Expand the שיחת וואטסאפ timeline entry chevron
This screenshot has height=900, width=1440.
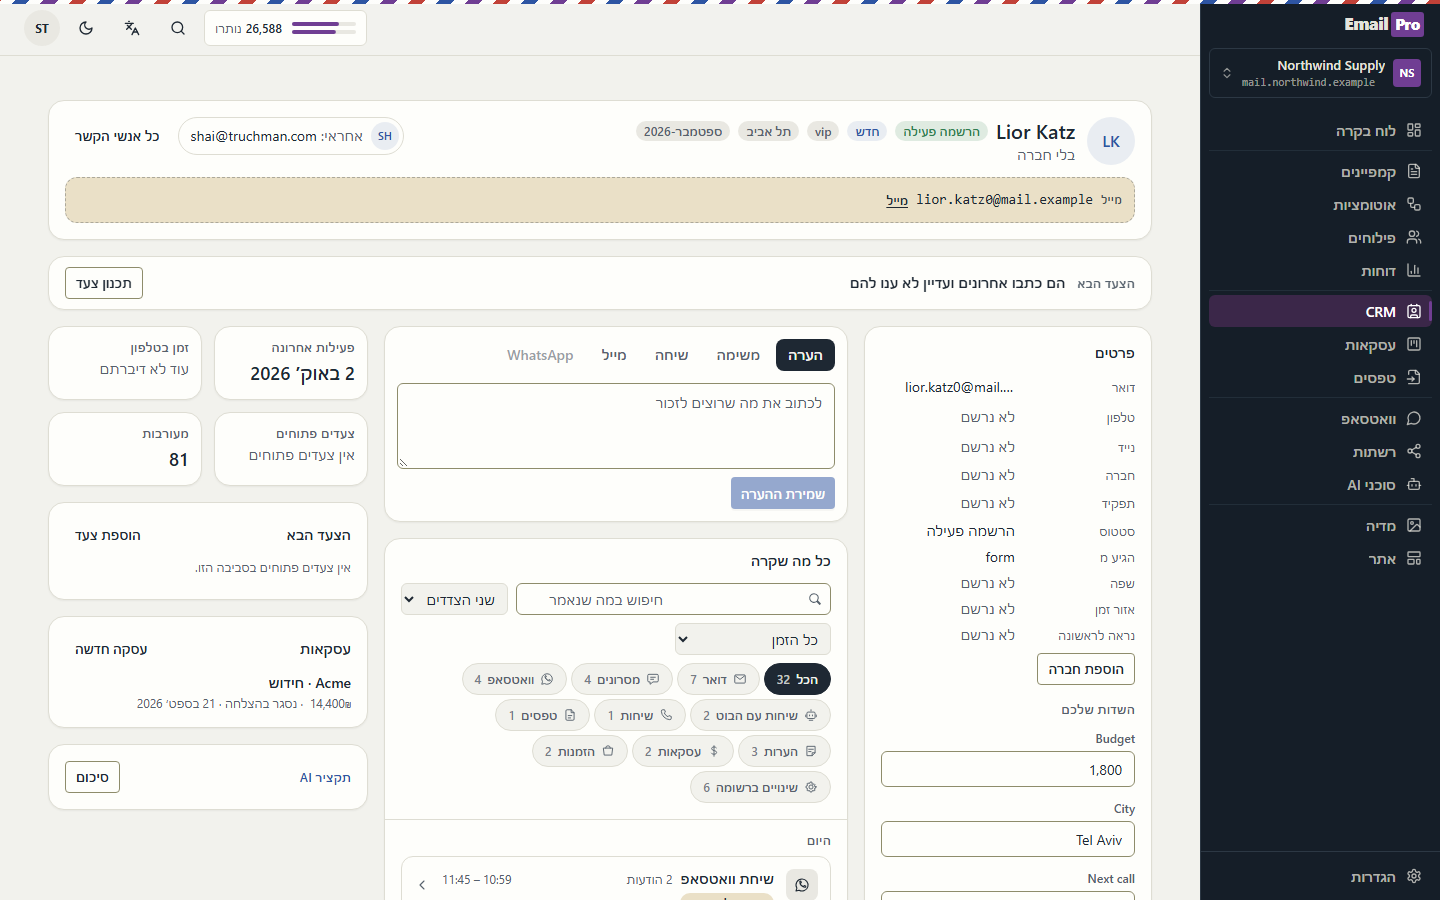point(422,884)
